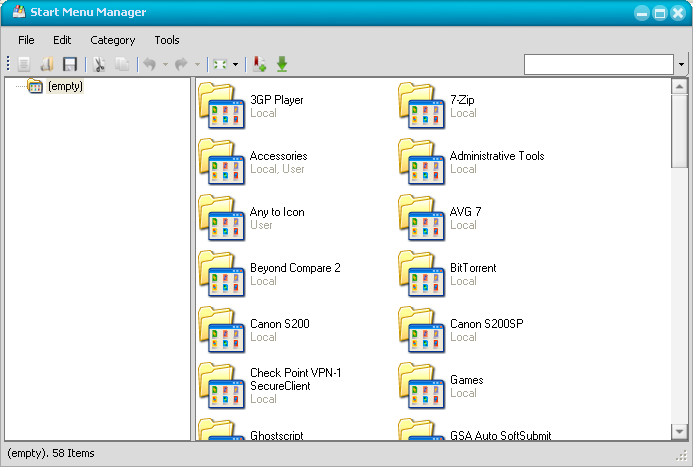
Task: Click the Open folder toolbar icon
Action: pos(47,65)
